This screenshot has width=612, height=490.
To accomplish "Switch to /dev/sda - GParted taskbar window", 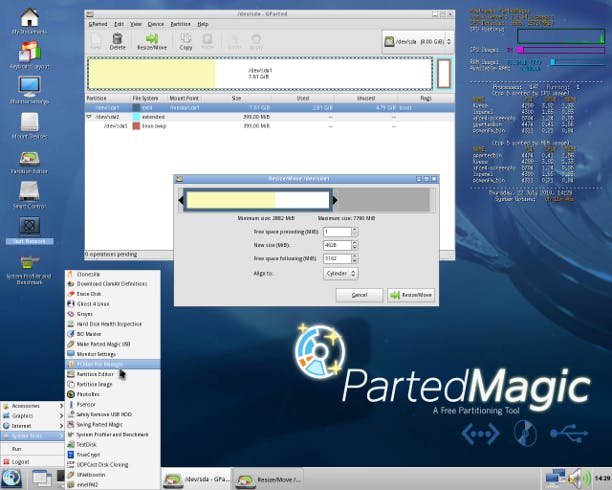I will [x=197, y=479].
